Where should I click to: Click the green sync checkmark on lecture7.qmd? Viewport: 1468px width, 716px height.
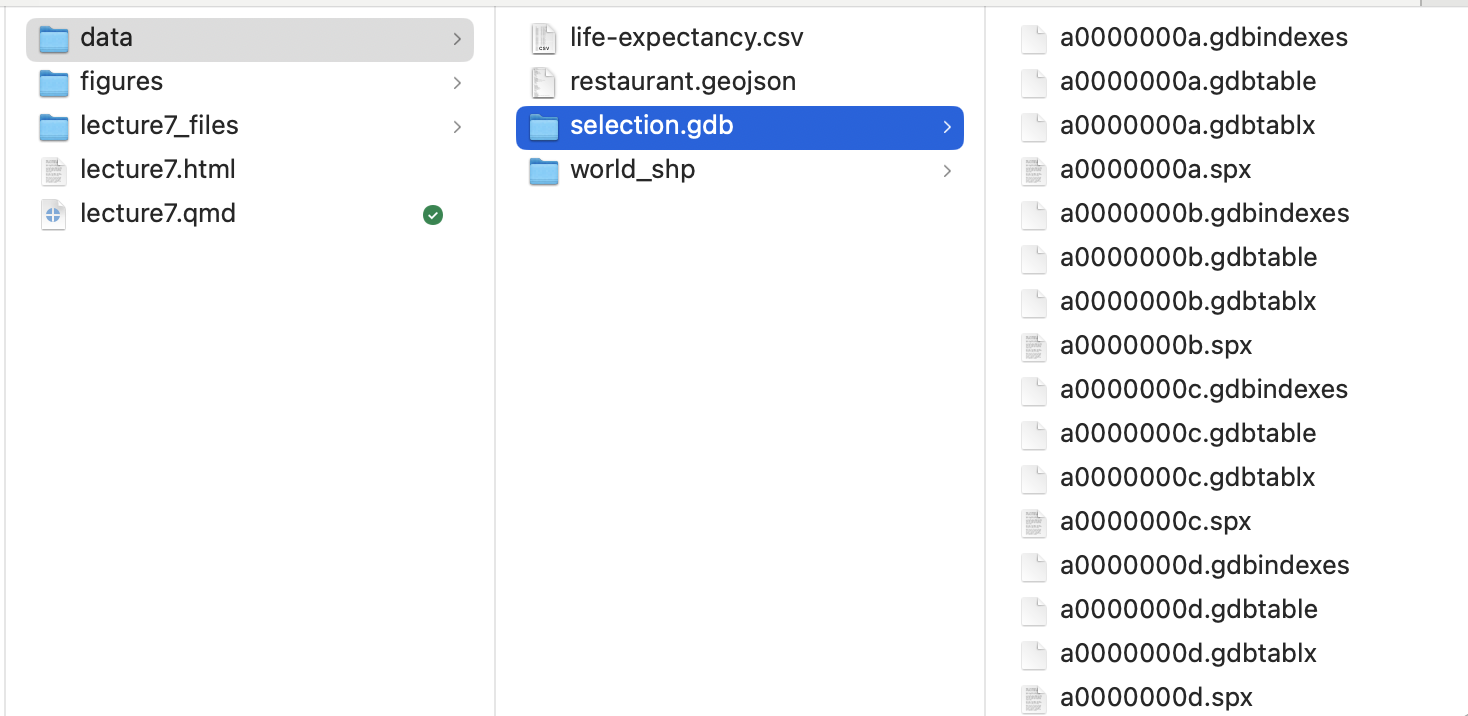433,215
